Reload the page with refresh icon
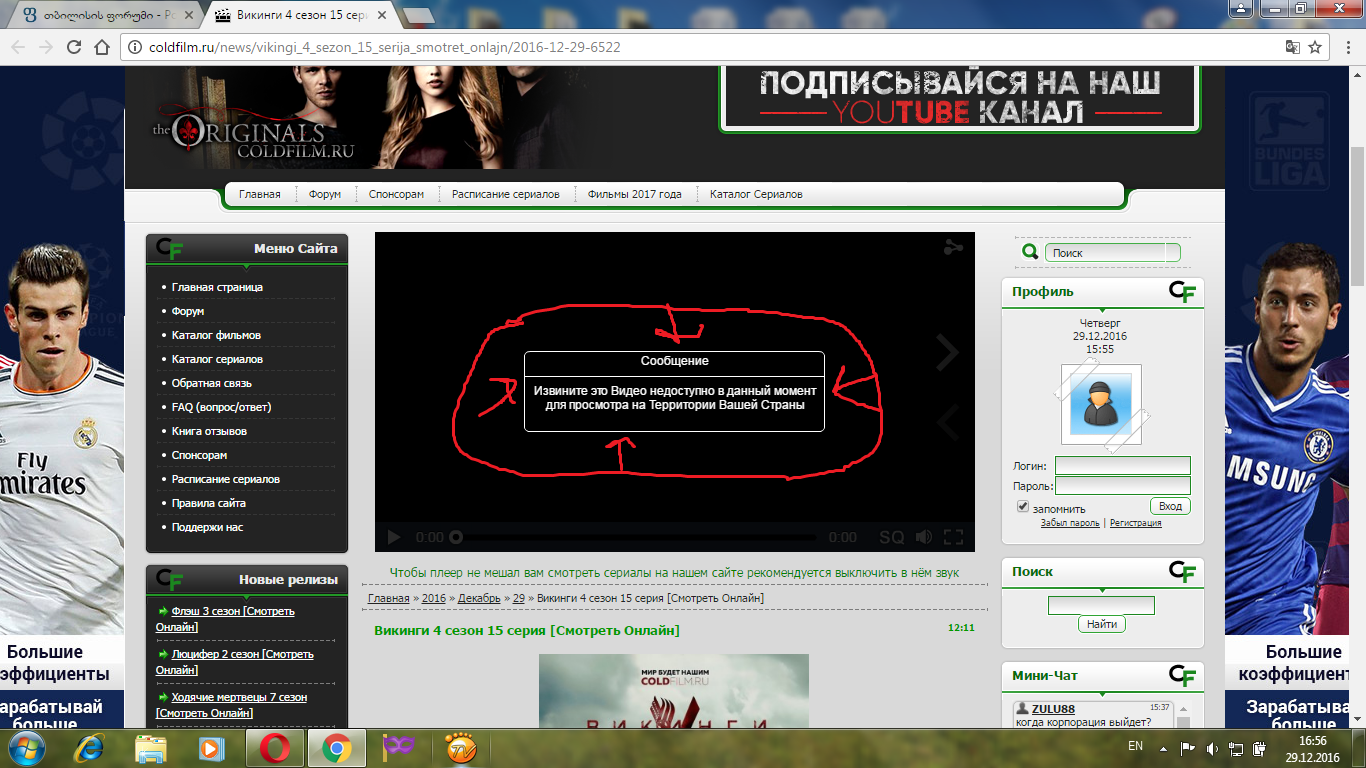 74,47
